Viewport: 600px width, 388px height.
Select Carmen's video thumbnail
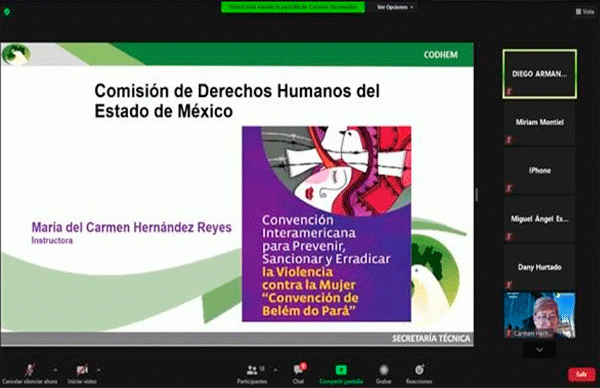point(540,315)
